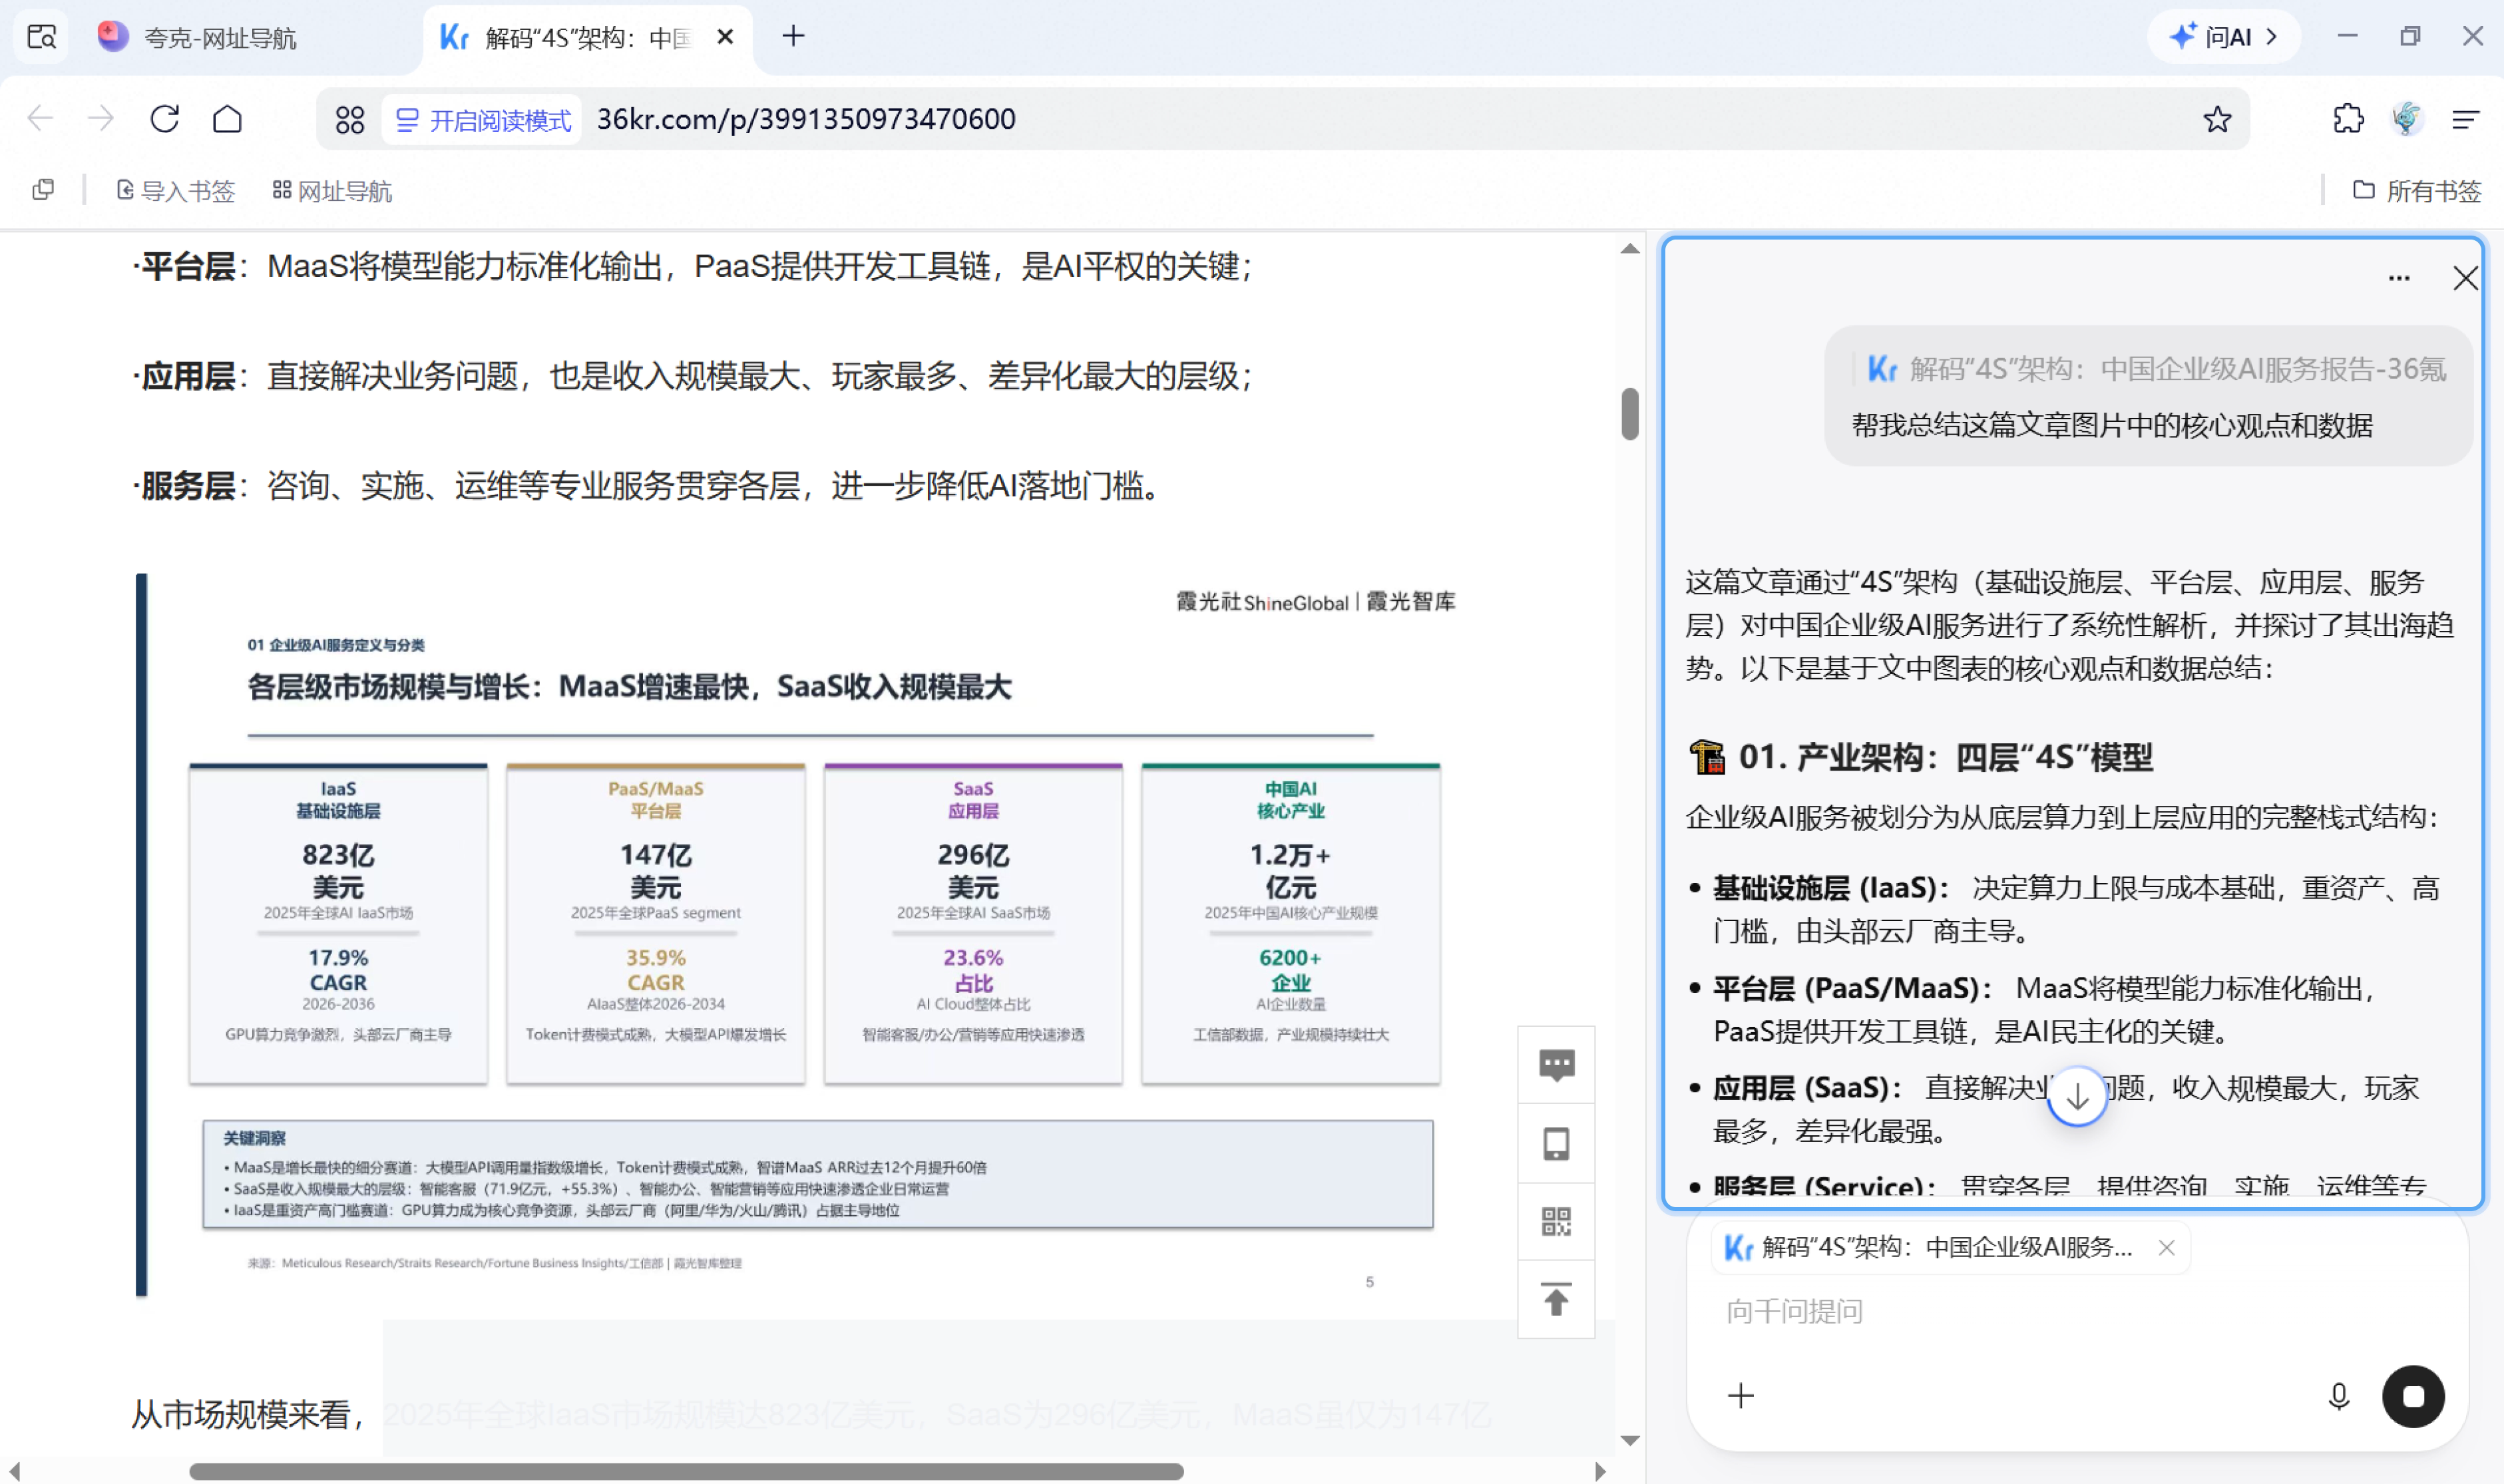Screen dimensions: 2504x1484
Task: Open a new browser tab
Action: (793, 37)
